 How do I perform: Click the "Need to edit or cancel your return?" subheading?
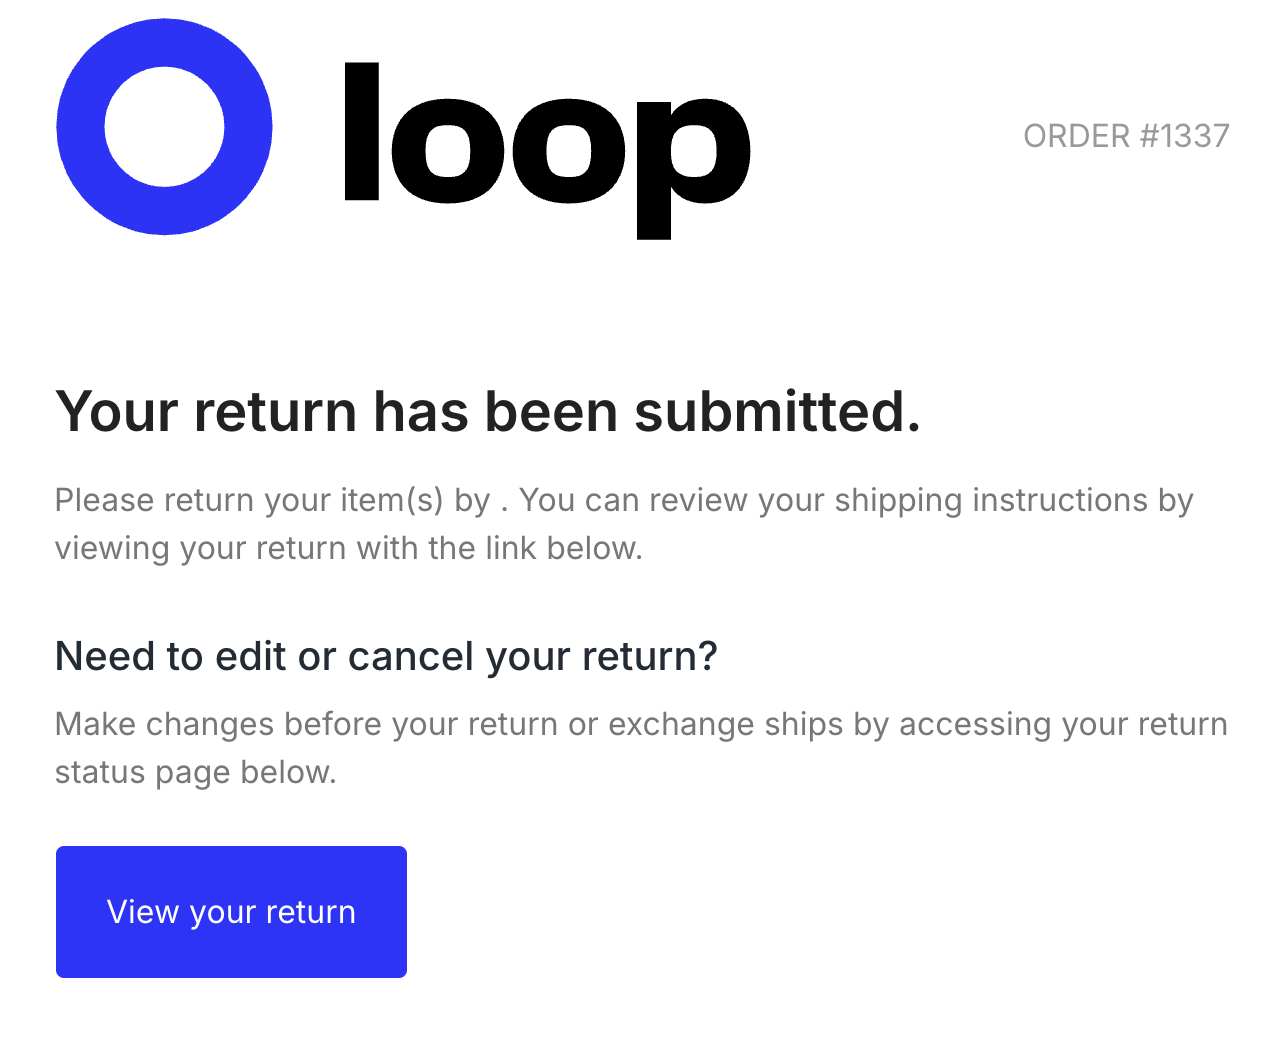coord(386,657)
